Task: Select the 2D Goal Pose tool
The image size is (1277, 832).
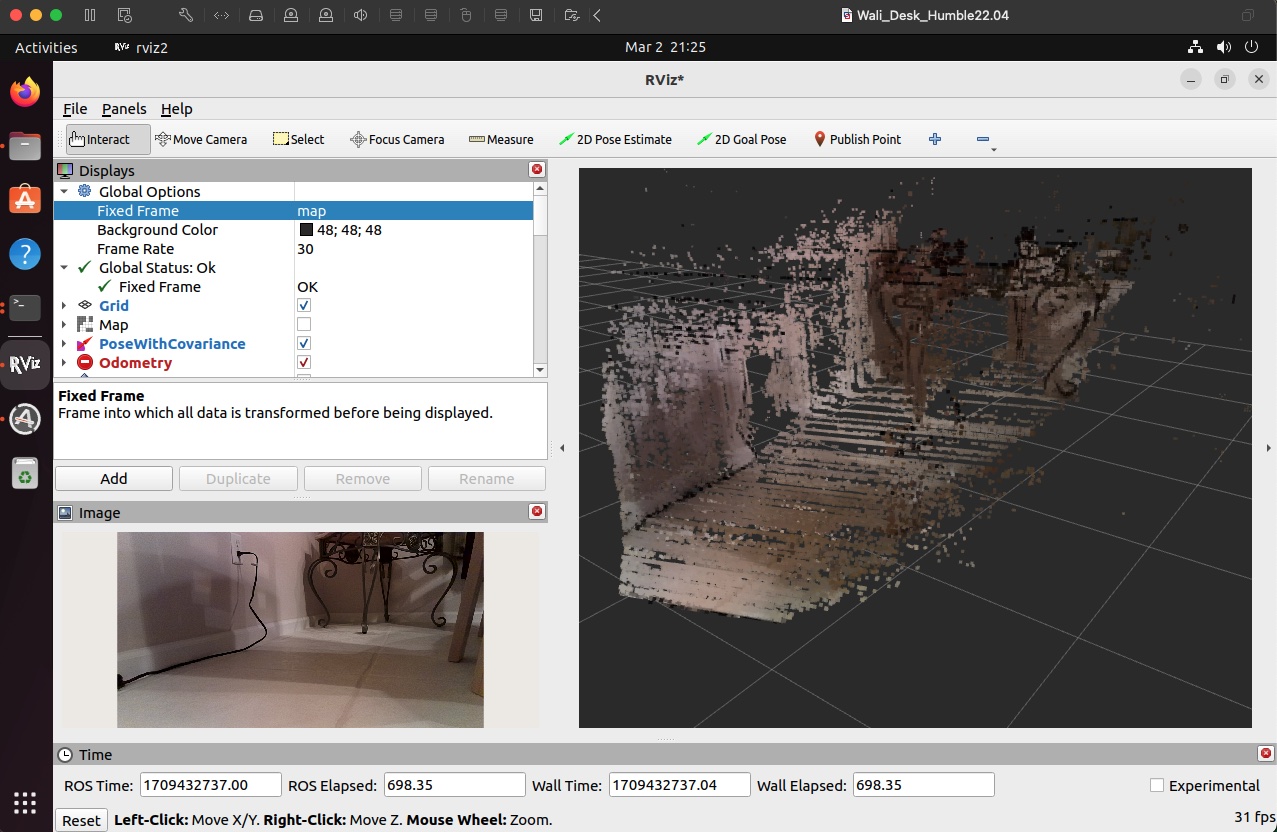Action: 741,140
